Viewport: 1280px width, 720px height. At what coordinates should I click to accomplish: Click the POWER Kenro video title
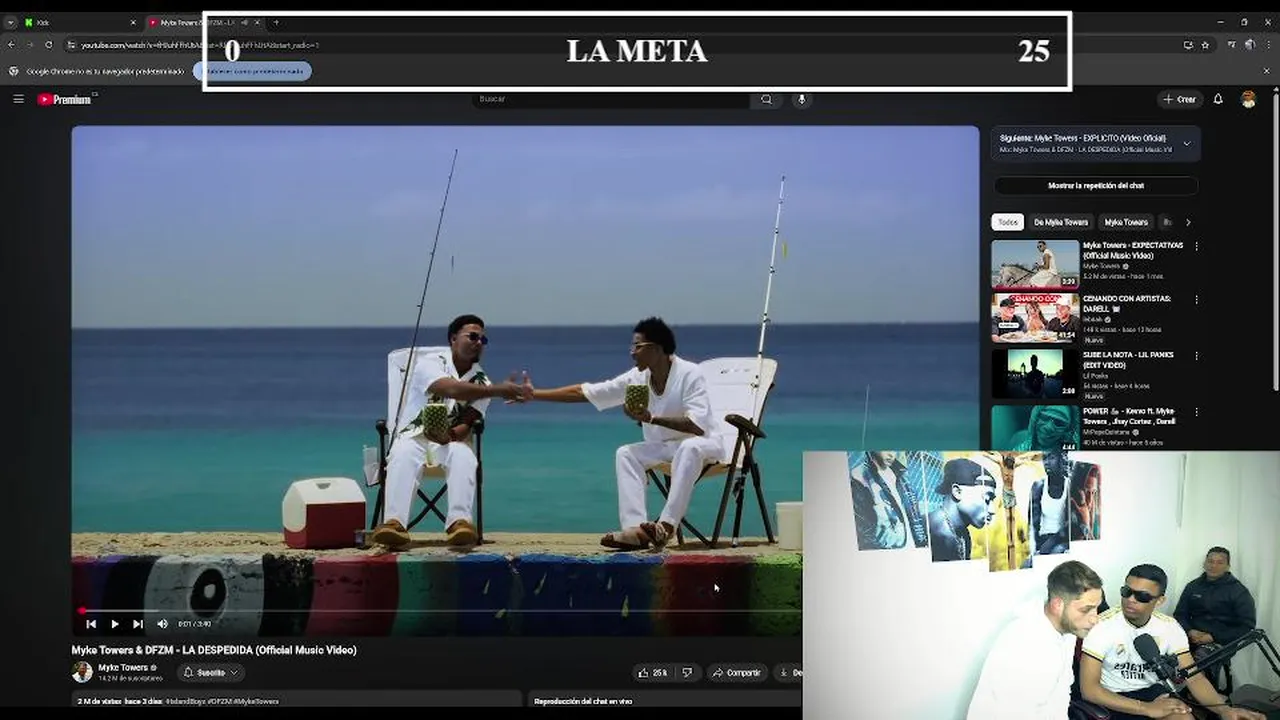[1129, 416]
